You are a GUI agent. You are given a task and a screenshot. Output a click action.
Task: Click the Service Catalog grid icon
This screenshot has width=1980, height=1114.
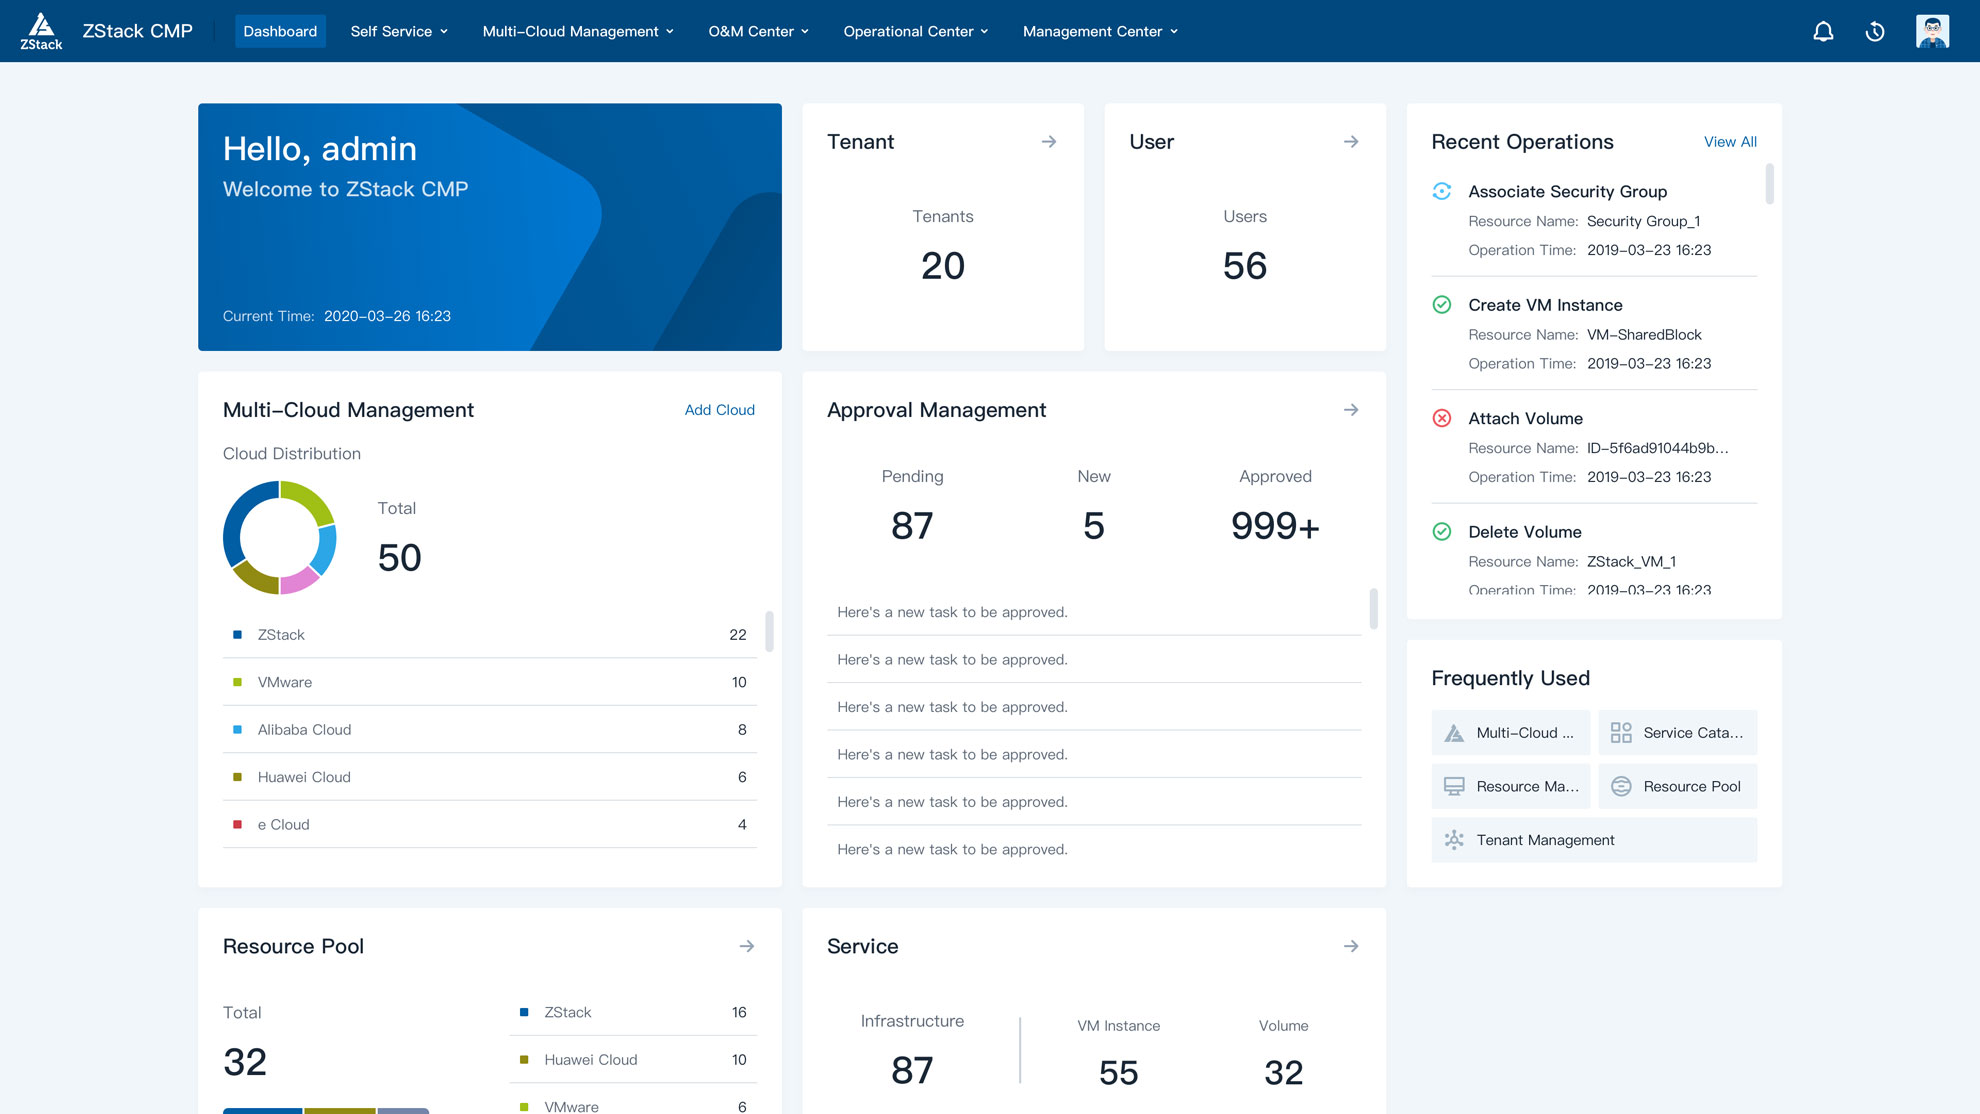pos(1621,733)
